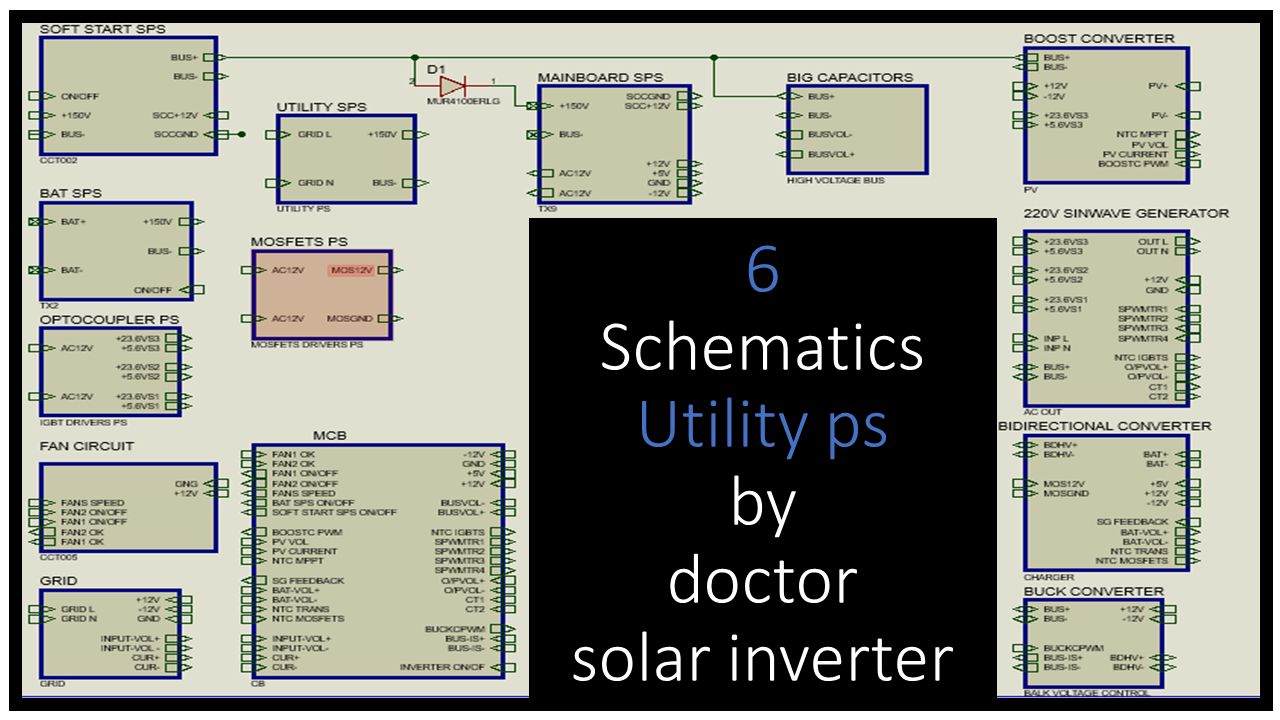Click the BIDIRECTIONAL CONVERTER title label
1280x720 pixels.
tap(1104, 426)
